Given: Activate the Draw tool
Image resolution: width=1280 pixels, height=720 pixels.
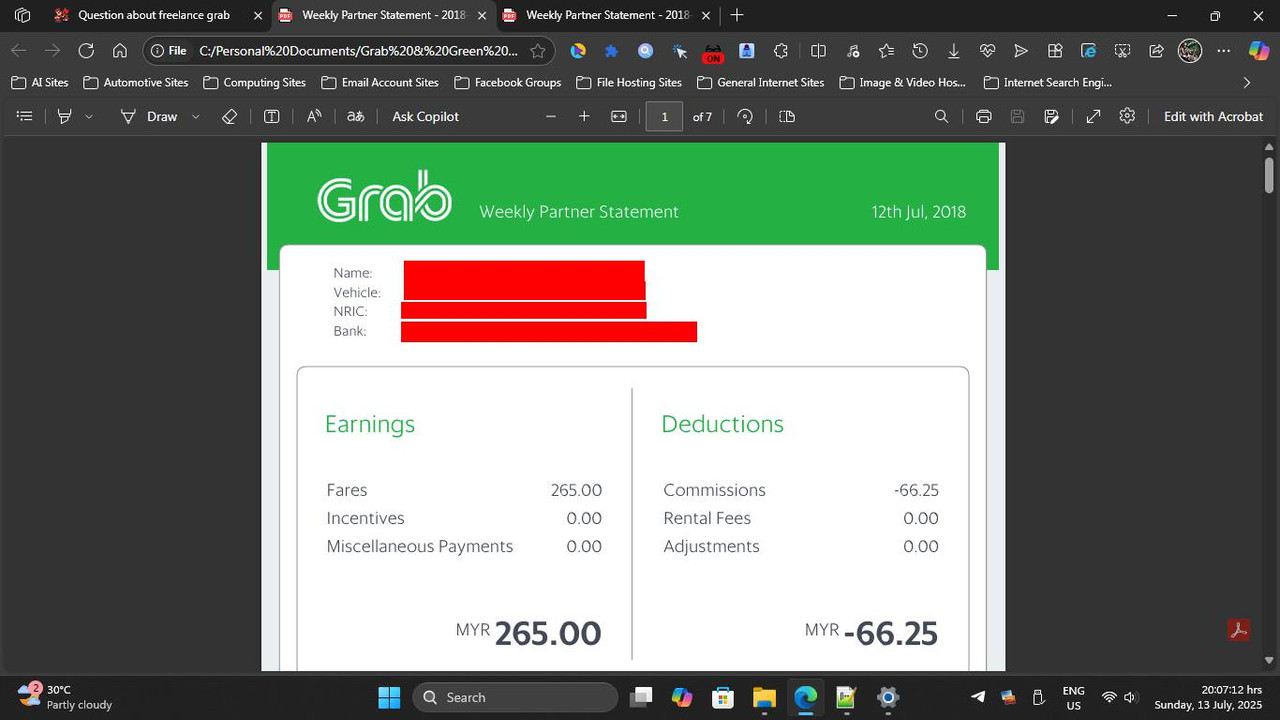Looking at the screenshot, I should pyautogui.click(x=149, y=117).
